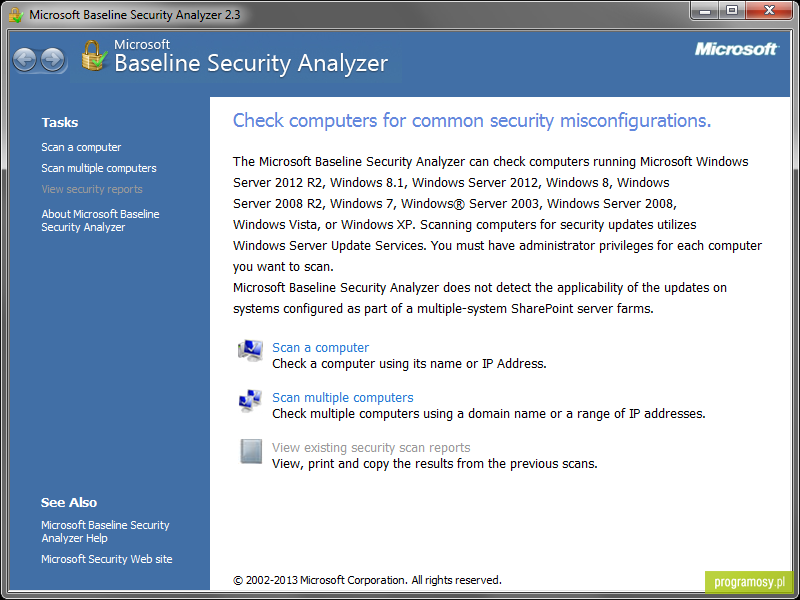Click the title bar padlock app icon

pyautogui.click(x=16, y=14)
